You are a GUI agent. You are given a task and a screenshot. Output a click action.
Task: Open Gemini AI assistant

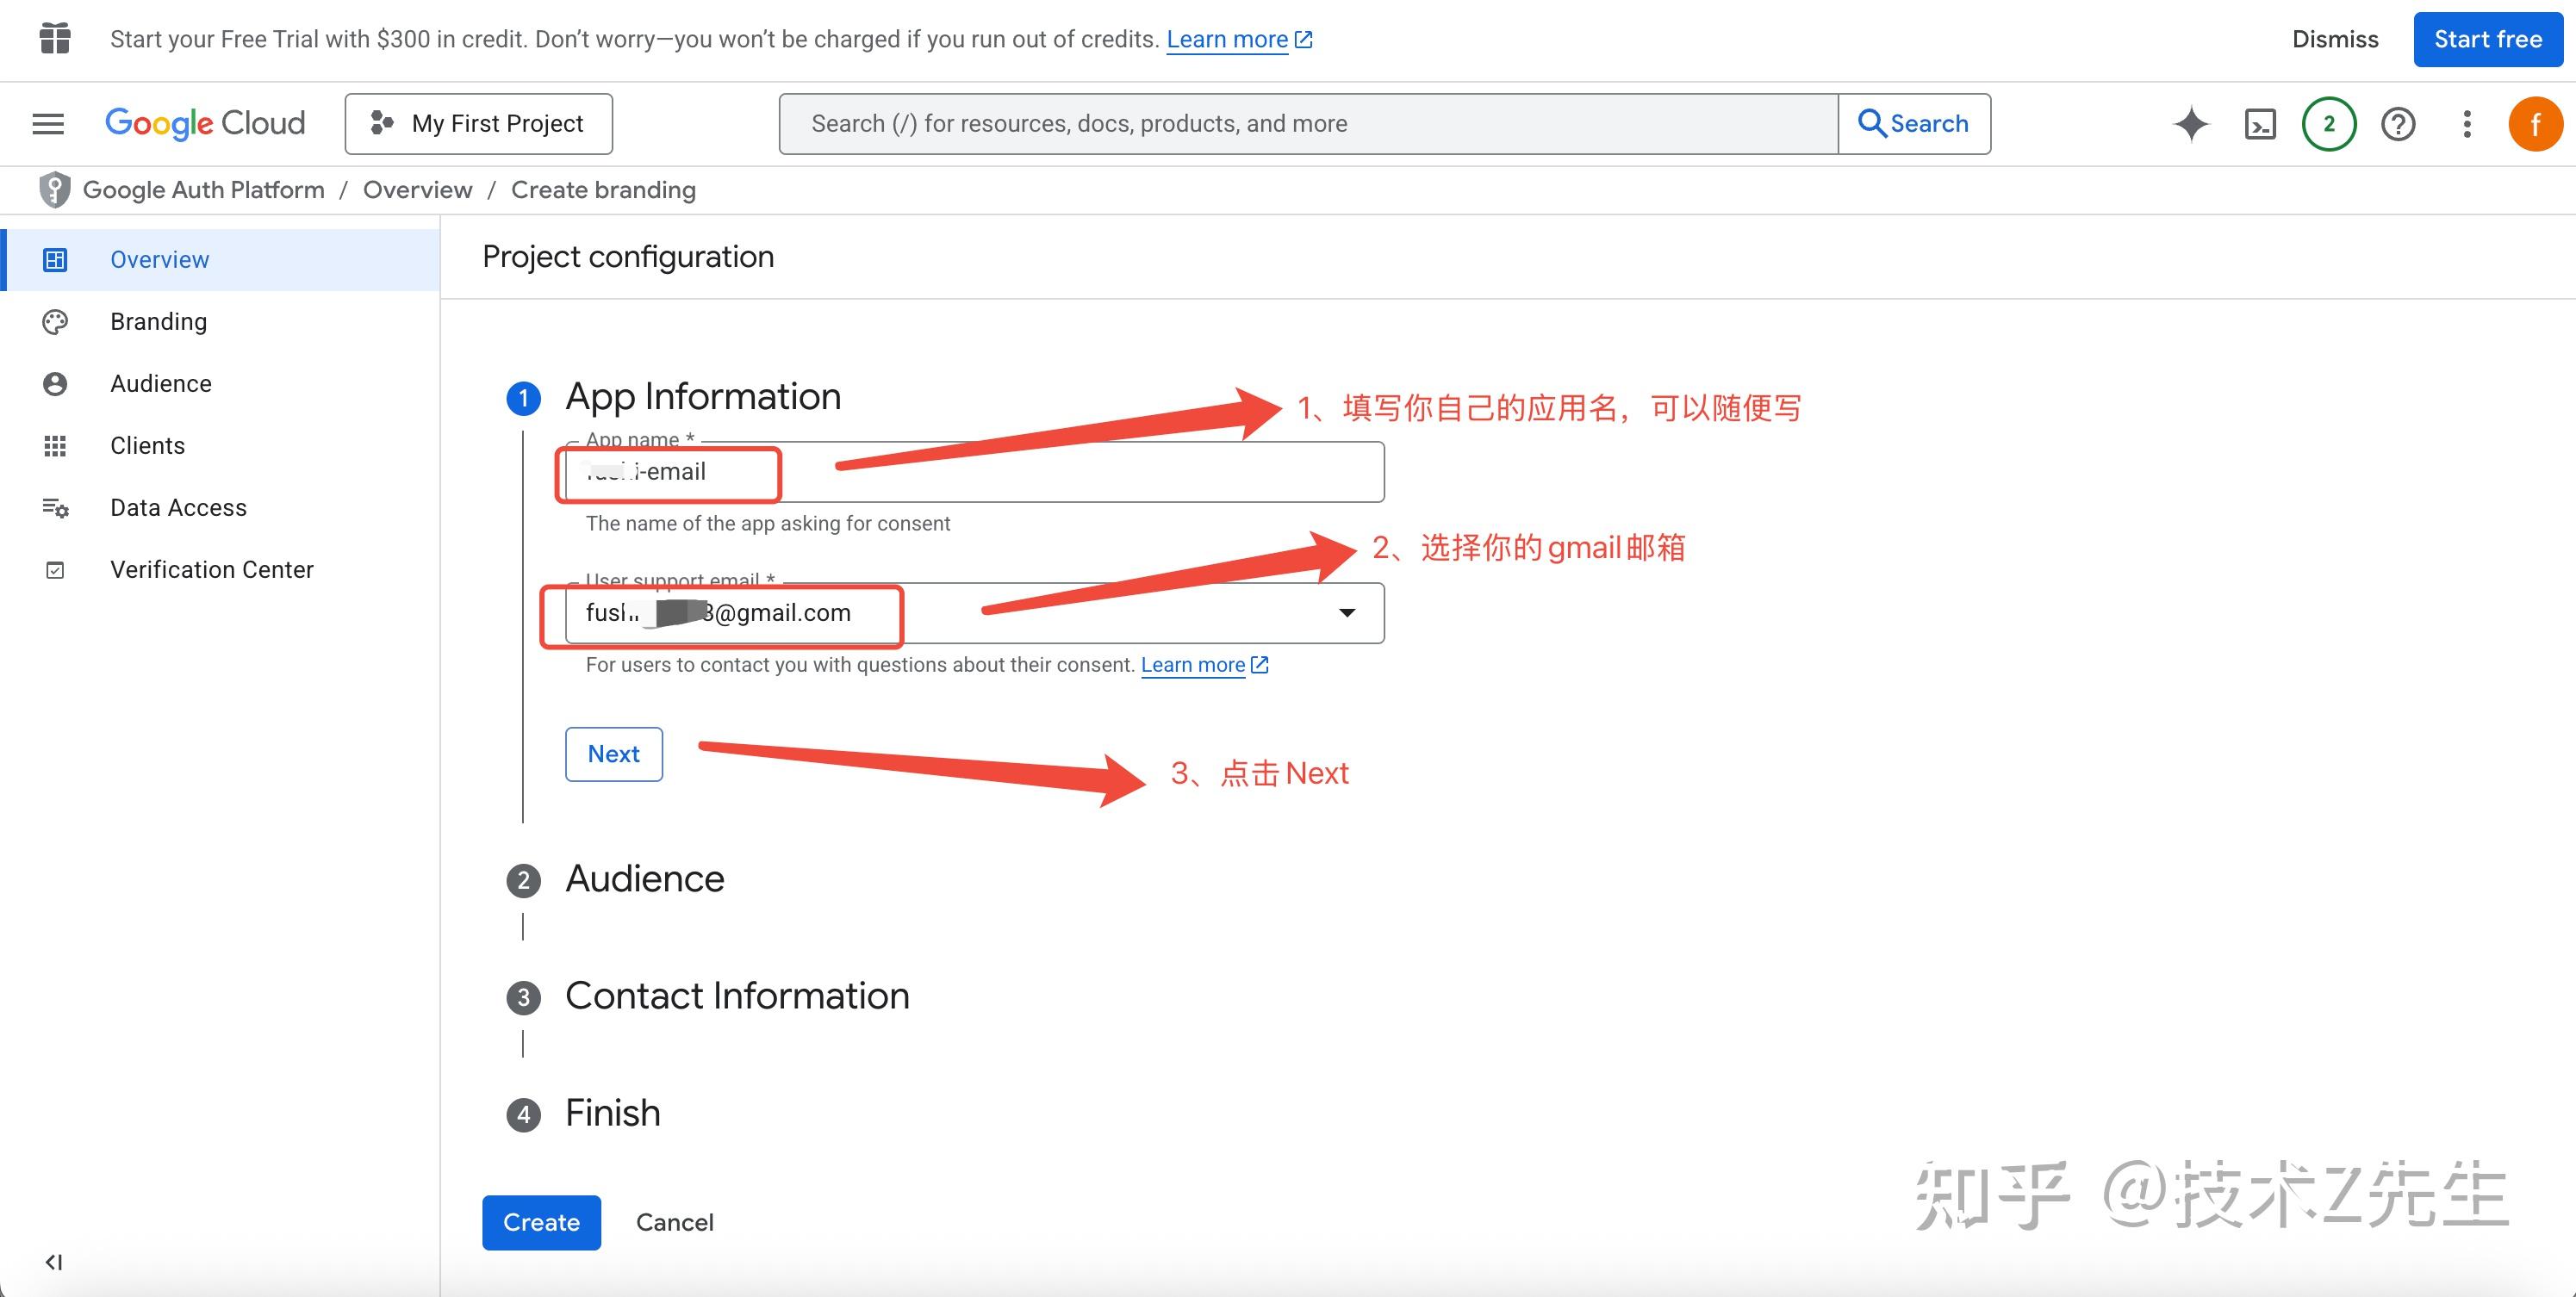(2190, 123)
